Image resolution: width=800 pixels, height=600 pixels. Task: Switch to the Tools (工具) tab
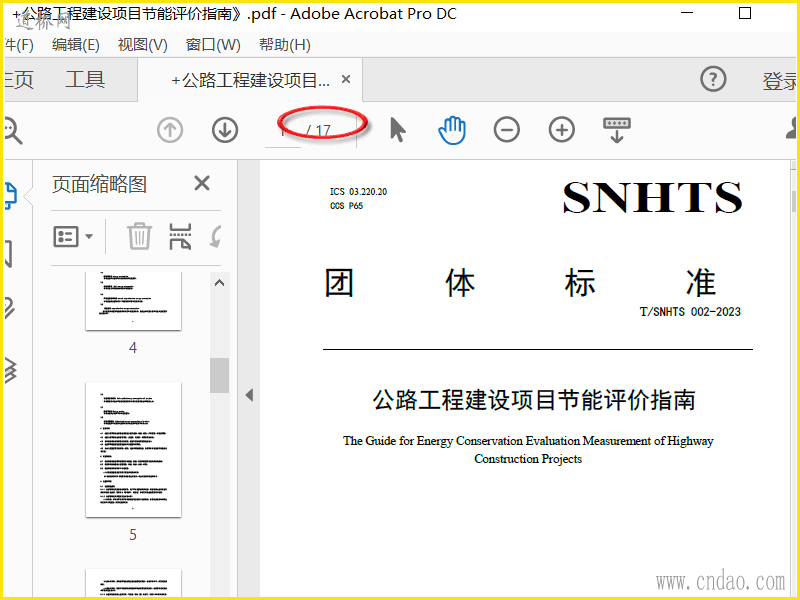(85, 80)
